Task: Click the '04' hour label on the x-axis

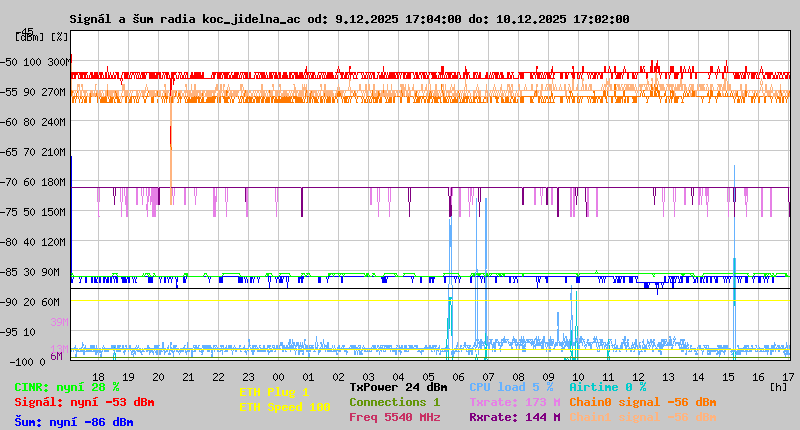Action: (x=398, y=377)
